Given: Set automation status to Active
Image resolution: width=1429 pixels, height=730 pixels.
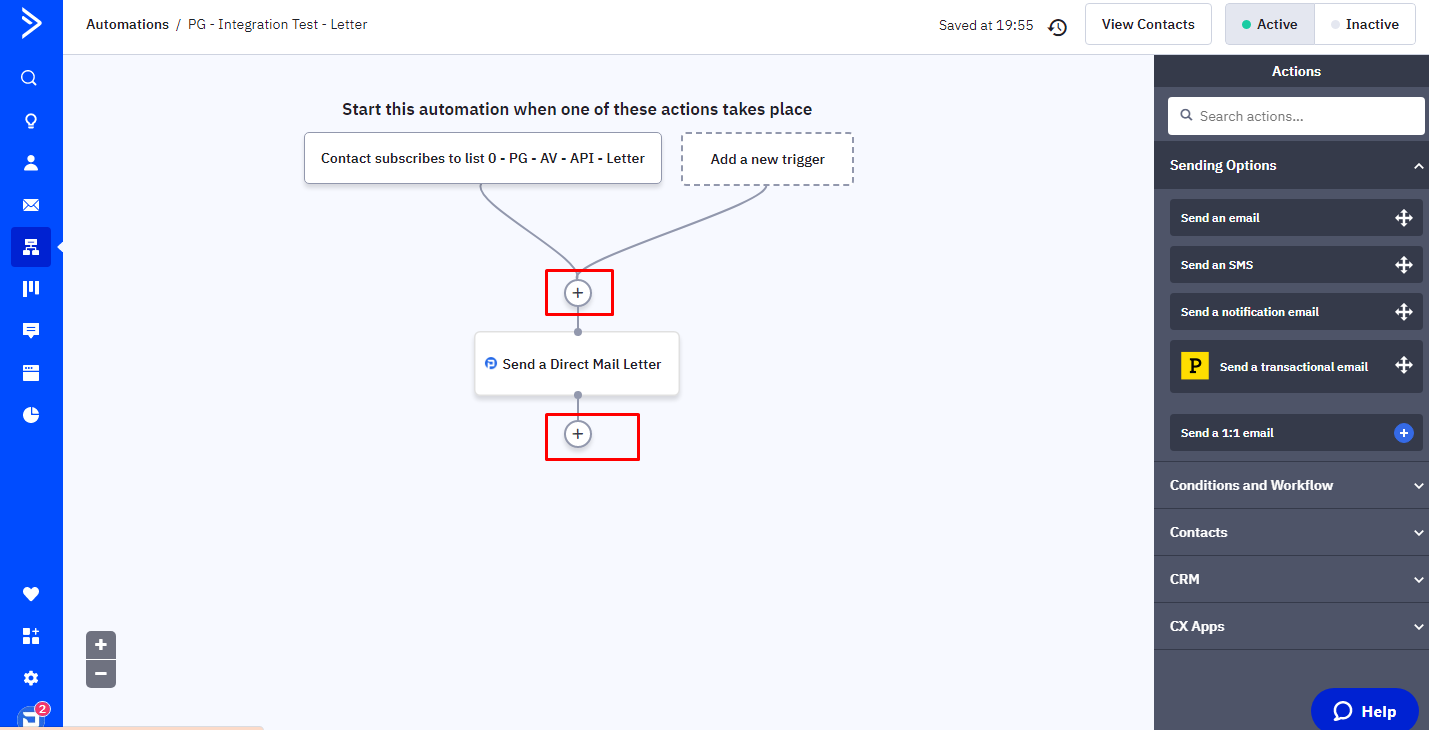Looking at the screenshot, I should (x=1270, y=25).
